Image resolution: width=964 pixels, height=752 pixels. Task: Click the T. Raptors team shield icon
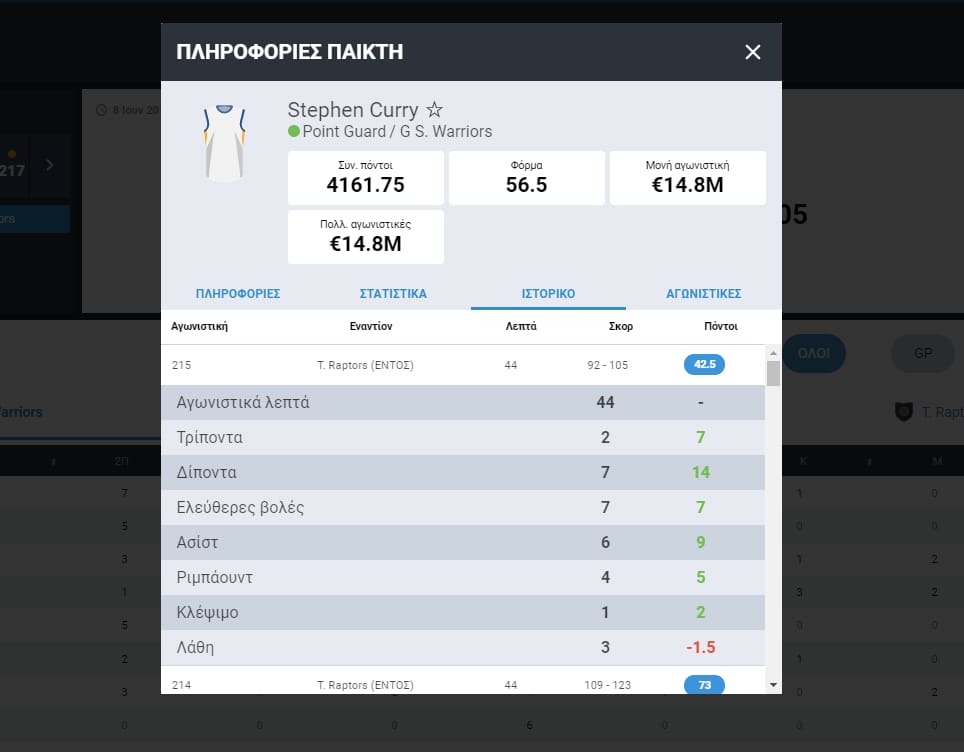pyautogui.click(x=903, y=412)
